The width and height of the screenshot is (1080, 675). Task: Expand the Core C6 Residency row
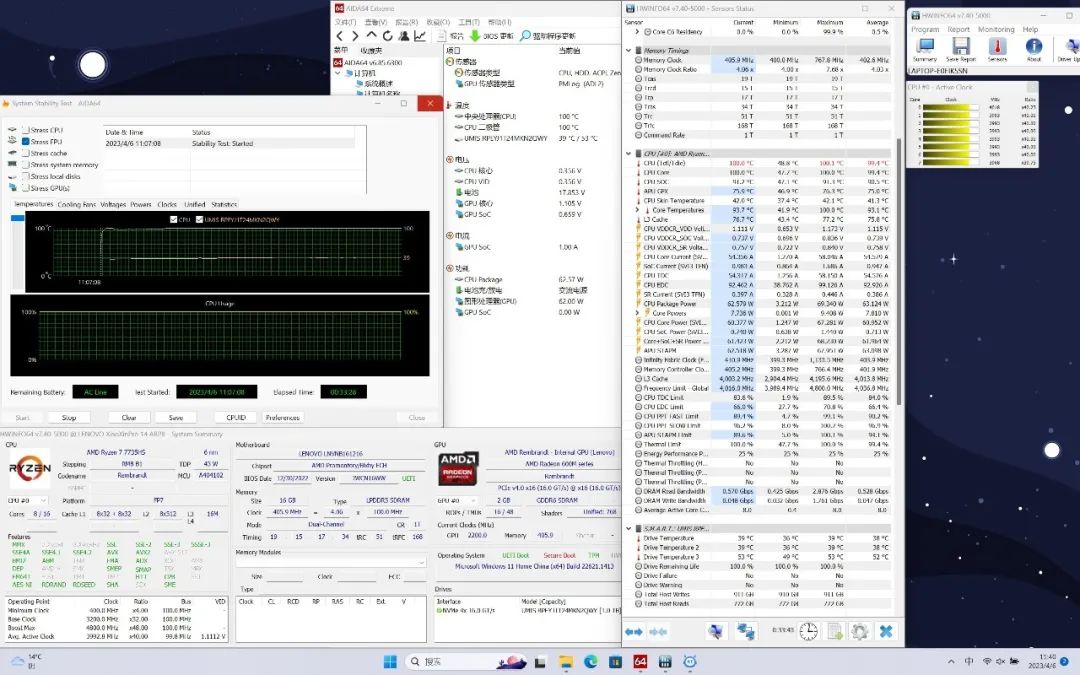(637, 32)
